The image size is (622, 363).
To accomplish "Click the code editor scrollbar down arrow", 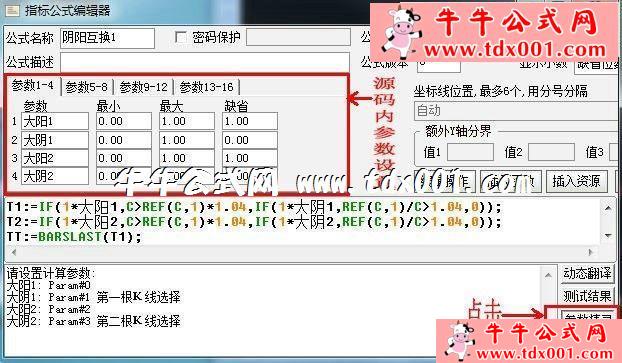I will pos(608,236).
